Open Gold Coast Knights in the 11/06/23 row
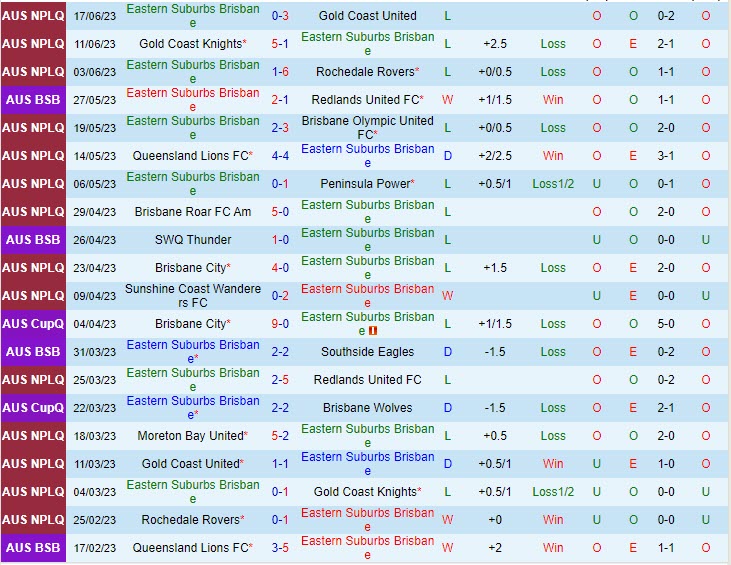This screenshot has width=731, height=565. point(193,44)
